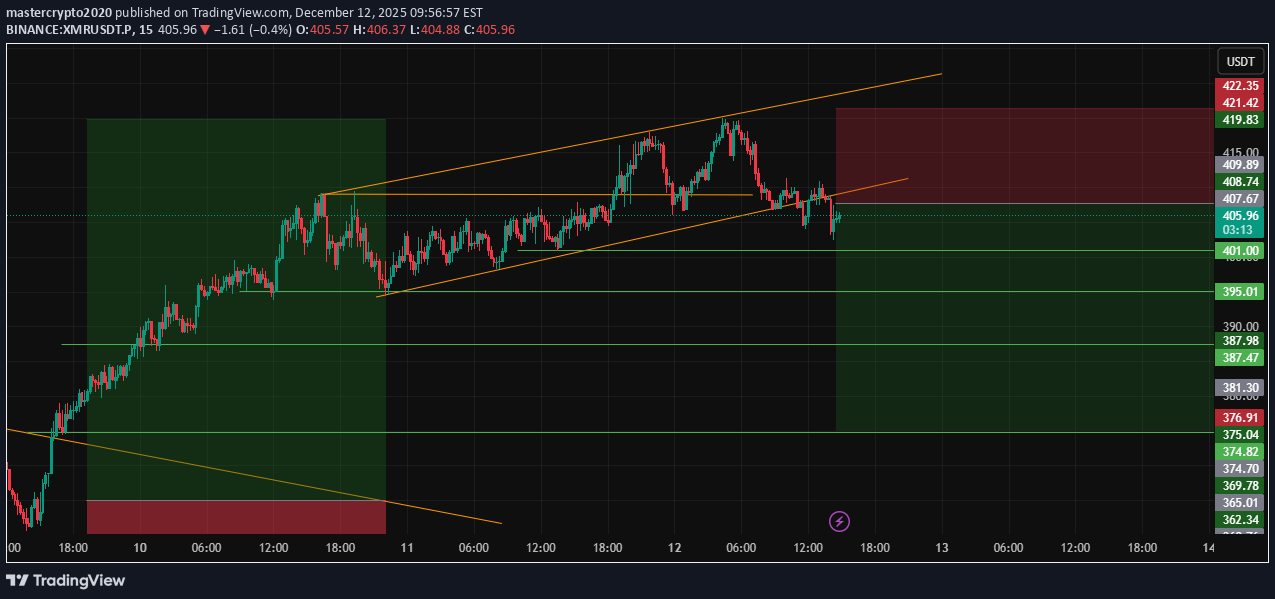
Task: Click the 395.01 support price label
Action: pyautogui.click(x=1239, y=291)
